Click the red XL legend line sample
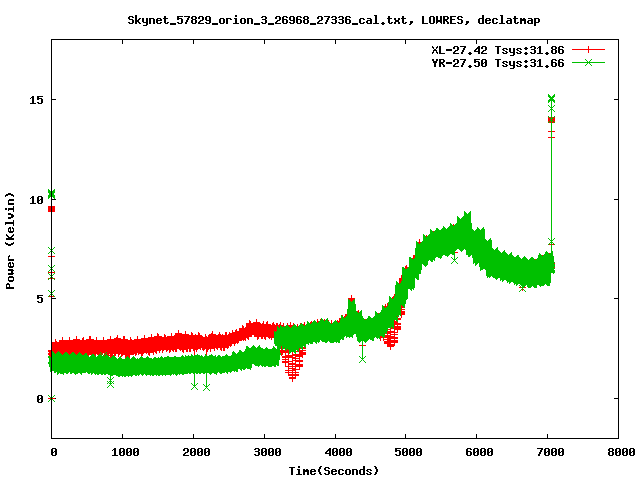Viewport: 640px width, 480px height. click(588, 50)
